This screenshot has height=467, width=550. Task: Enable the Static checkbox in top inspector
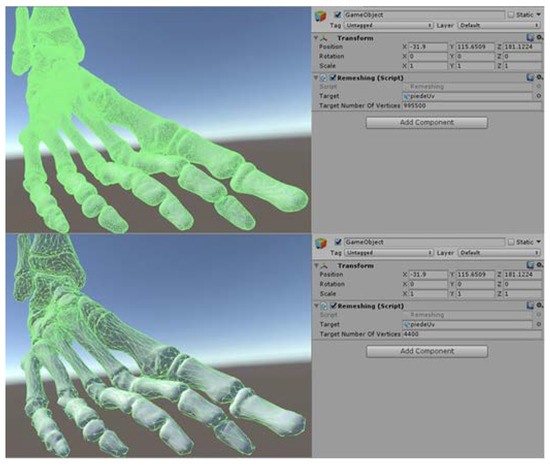(x=511, y=15)
